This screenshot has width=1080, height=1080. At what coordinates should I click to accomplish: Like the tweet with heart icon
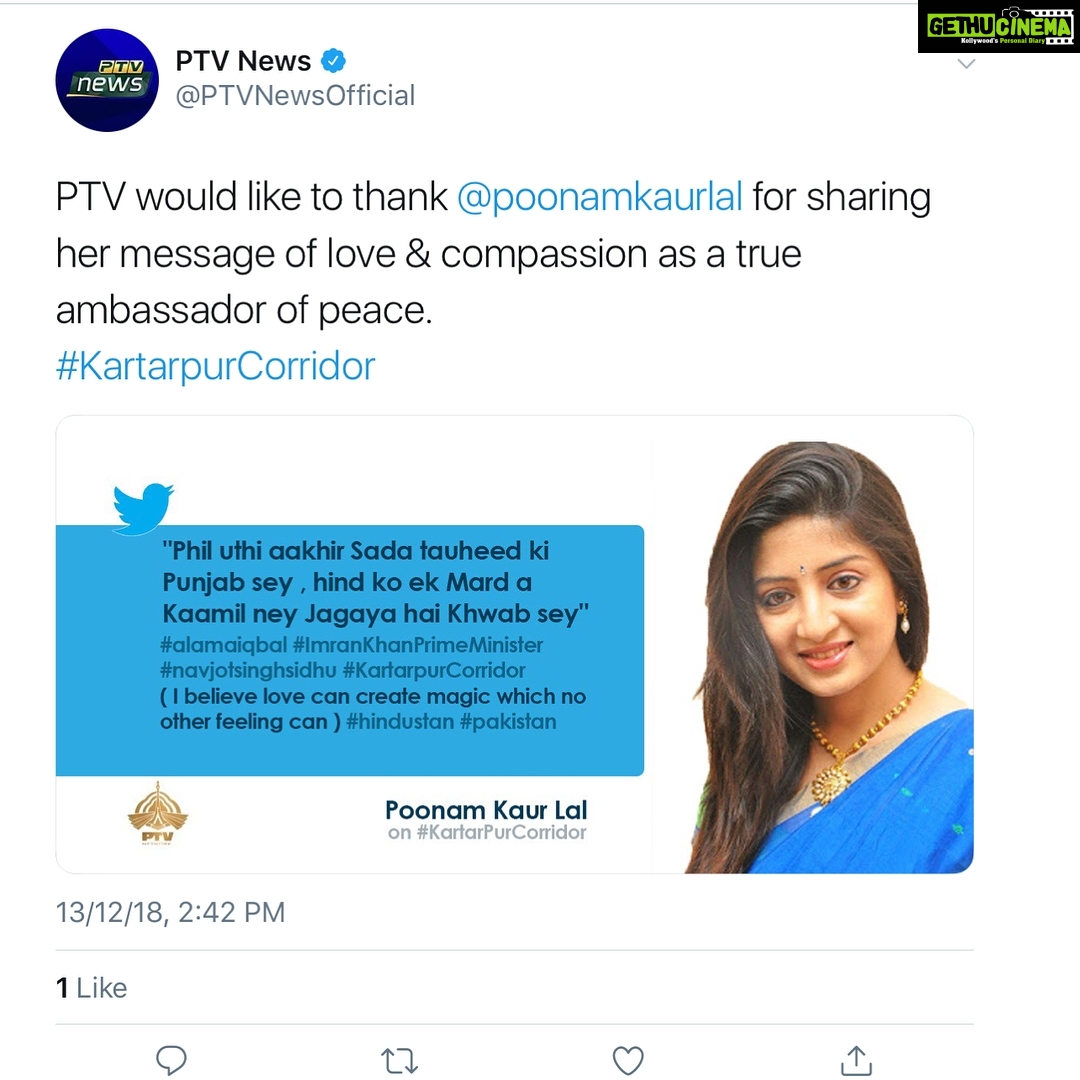click(628, 1060)
